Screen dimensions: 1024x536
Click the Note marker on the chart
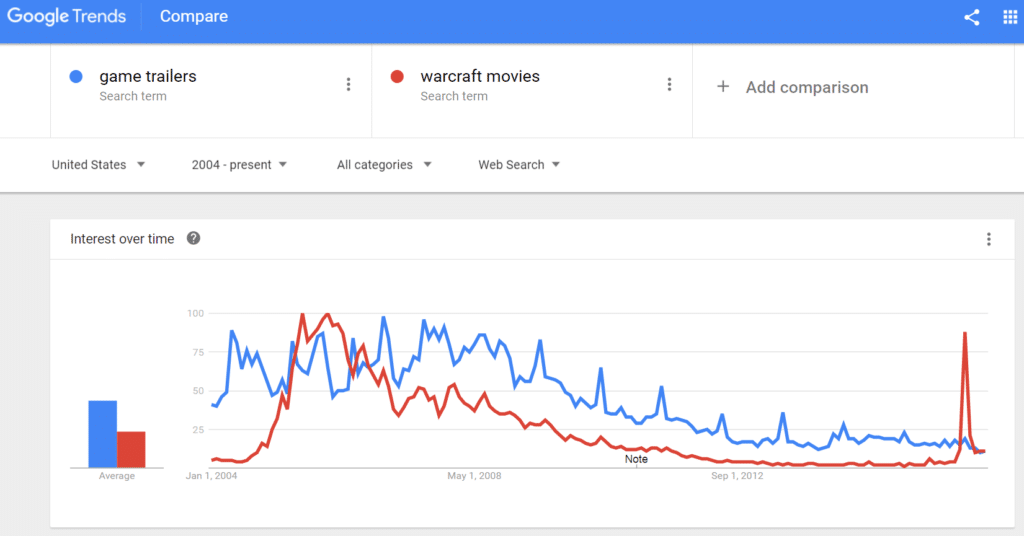point(636,459)
